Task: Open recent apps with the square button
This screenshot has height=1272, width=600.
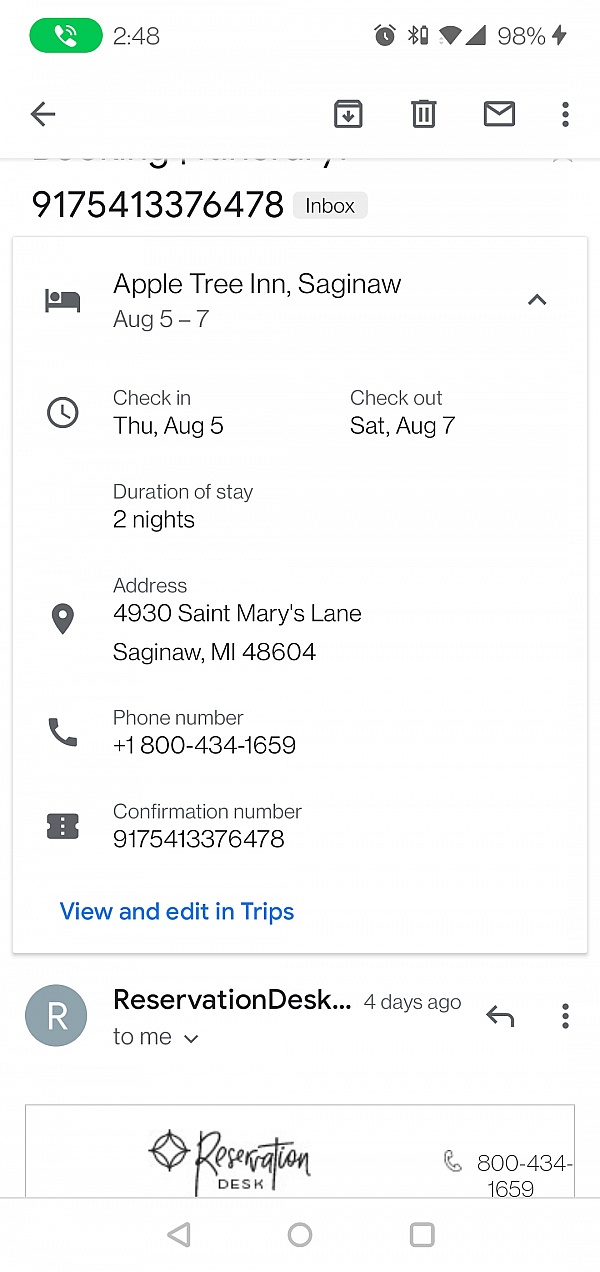Action: point(422,1235)
